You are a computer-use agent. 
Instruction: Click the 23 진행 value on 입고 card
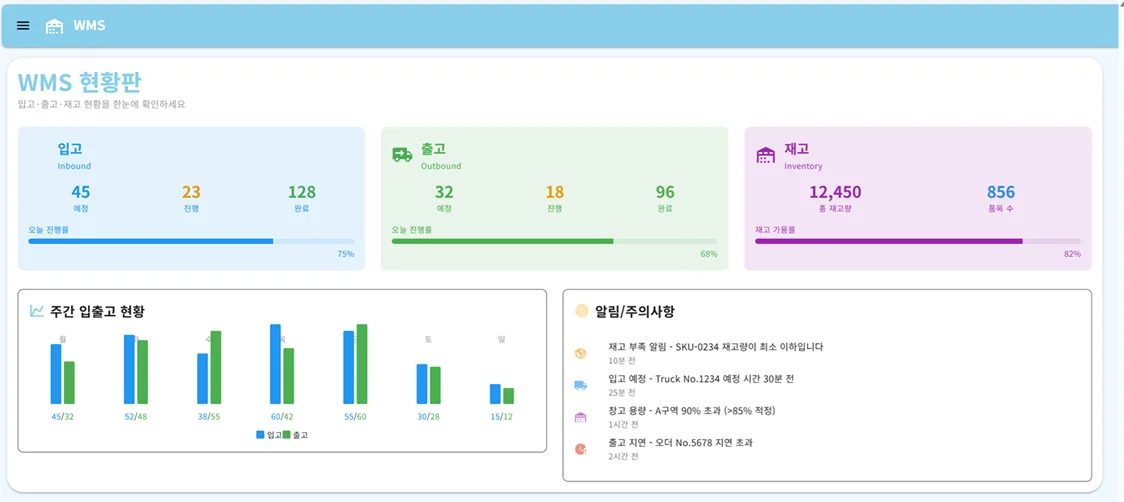pyautogui.click(x=191, y=192)
